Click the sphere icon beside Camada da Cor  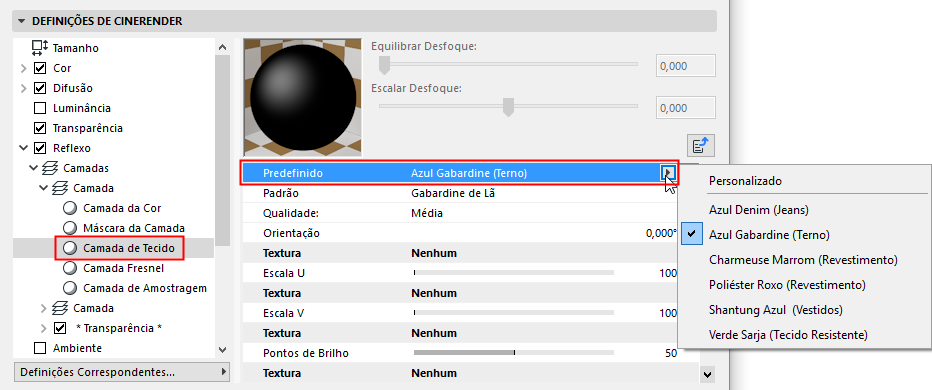click(x=71, y=208)
